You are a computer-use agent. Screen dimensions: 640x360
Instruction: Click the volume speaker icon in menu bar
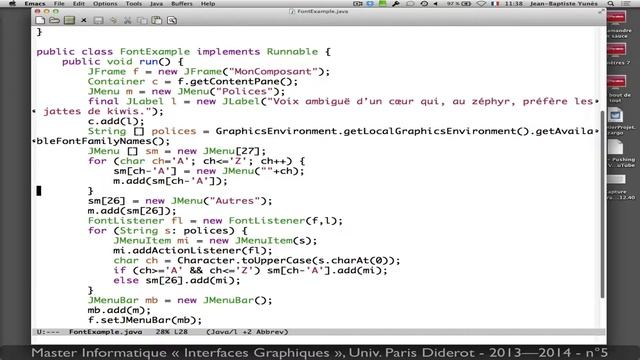coord(436,4)
